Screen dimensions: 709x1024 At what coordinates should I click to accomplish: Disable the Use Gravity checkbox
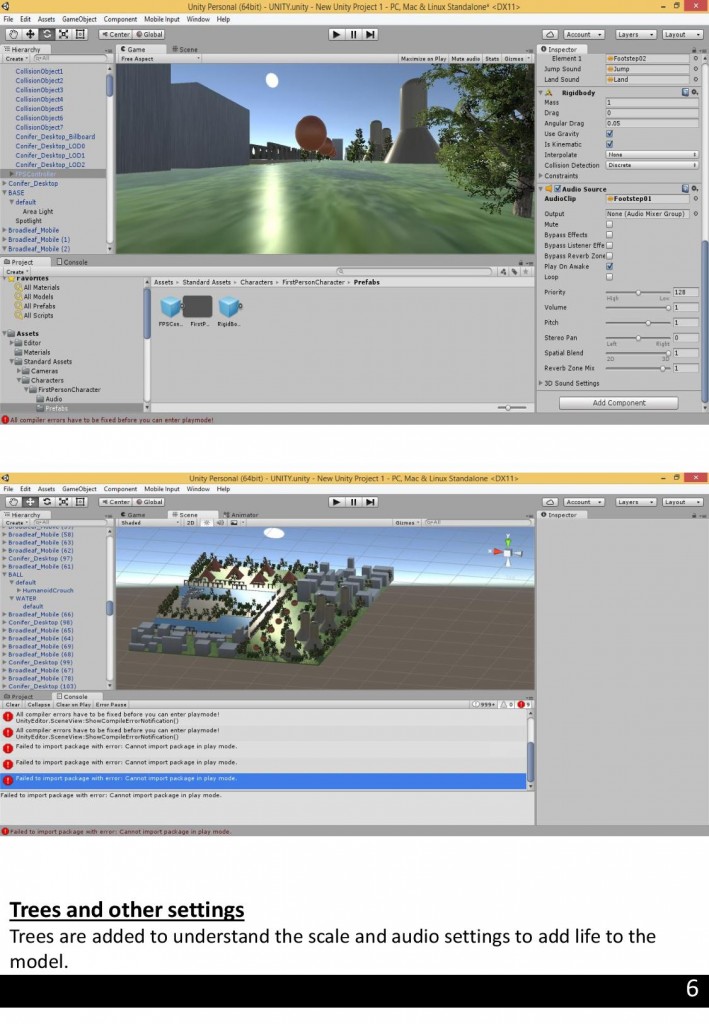[x=609, y=134]
